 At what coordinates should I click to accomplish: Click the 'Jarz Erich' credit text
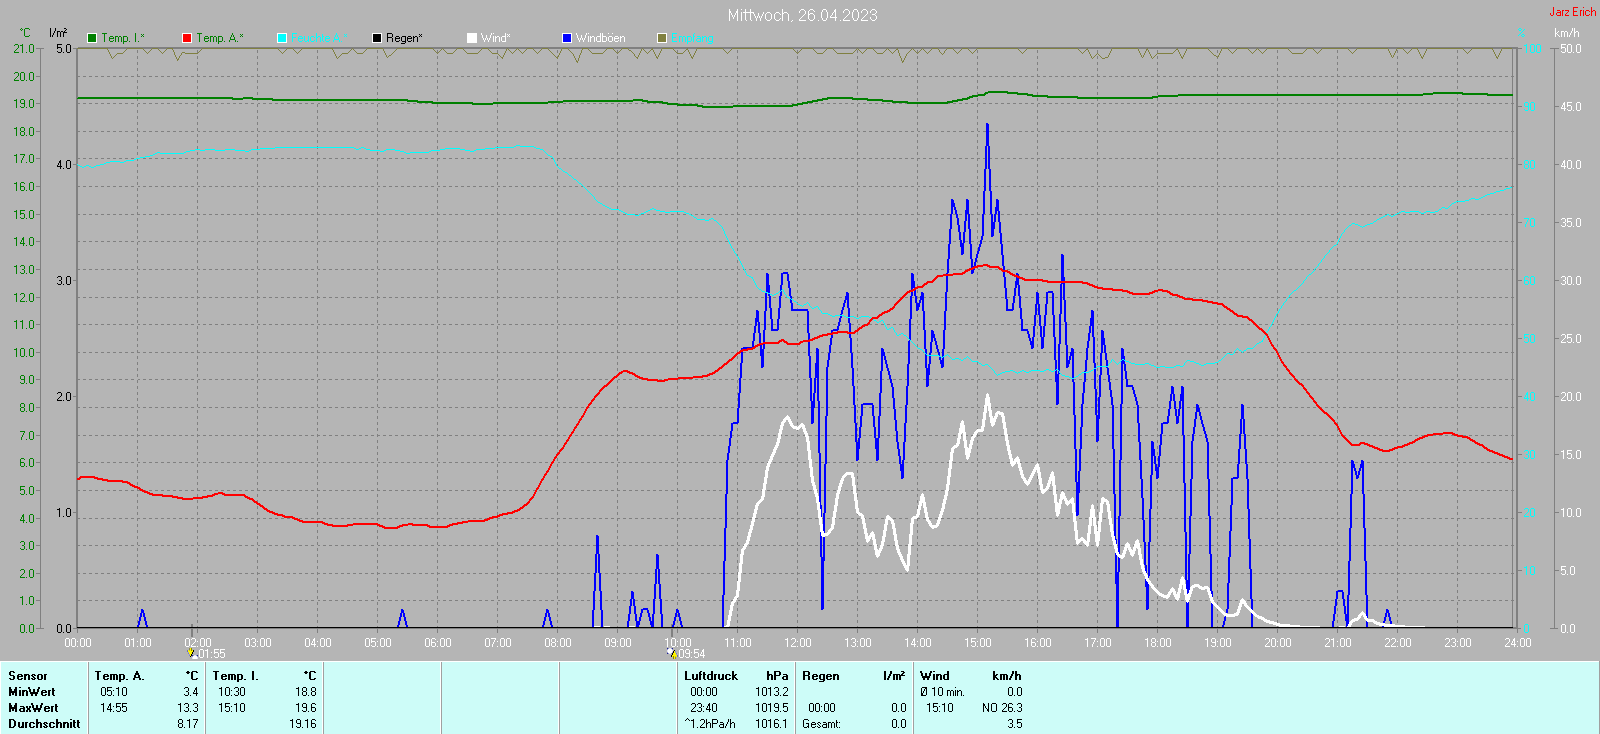1573,12
